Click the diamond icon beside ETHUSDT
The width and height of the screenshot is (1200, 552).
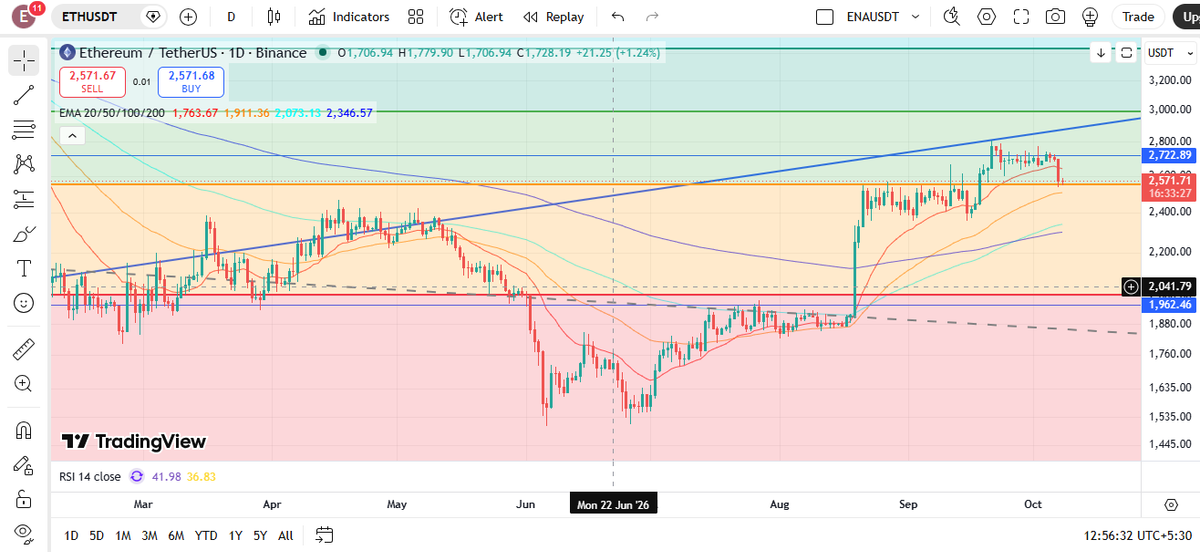152,17
